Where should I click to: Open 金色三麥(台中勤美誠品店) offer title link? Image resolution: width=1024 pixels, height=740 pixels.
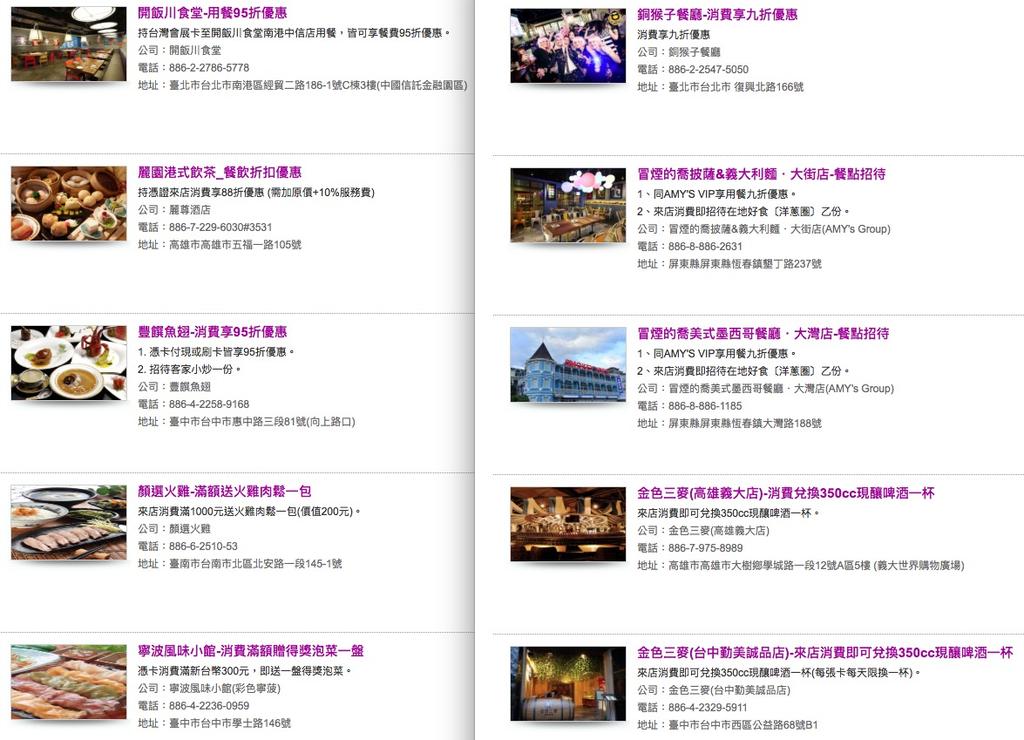(x=825, y=652)
